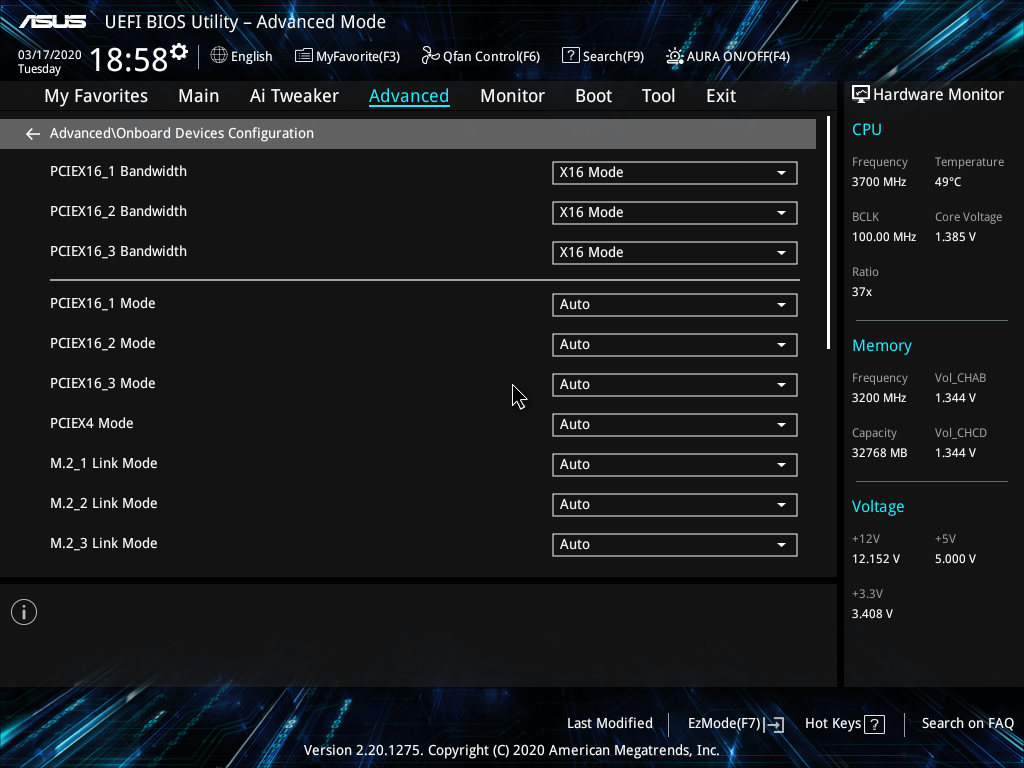Click the vertical scrollbar of settings list
This screenshot has height=768, width=1024.
[x=828, y=232]
